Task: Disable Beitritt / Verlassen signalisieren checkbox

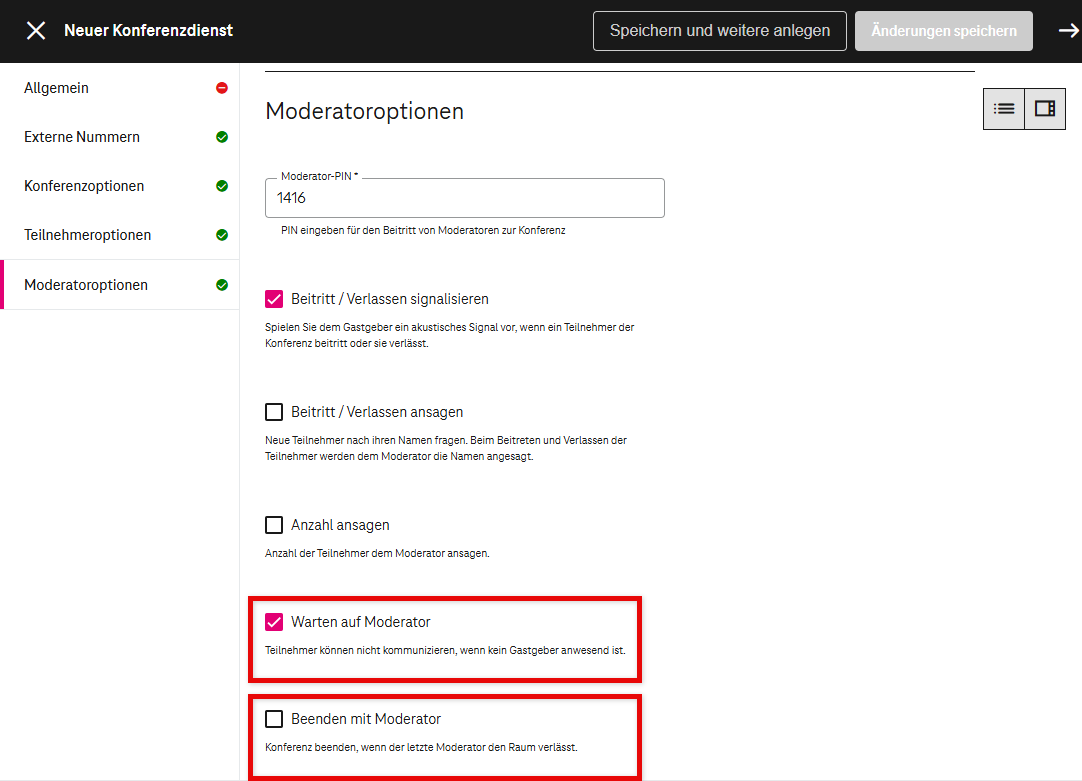Action: point(274,299)
